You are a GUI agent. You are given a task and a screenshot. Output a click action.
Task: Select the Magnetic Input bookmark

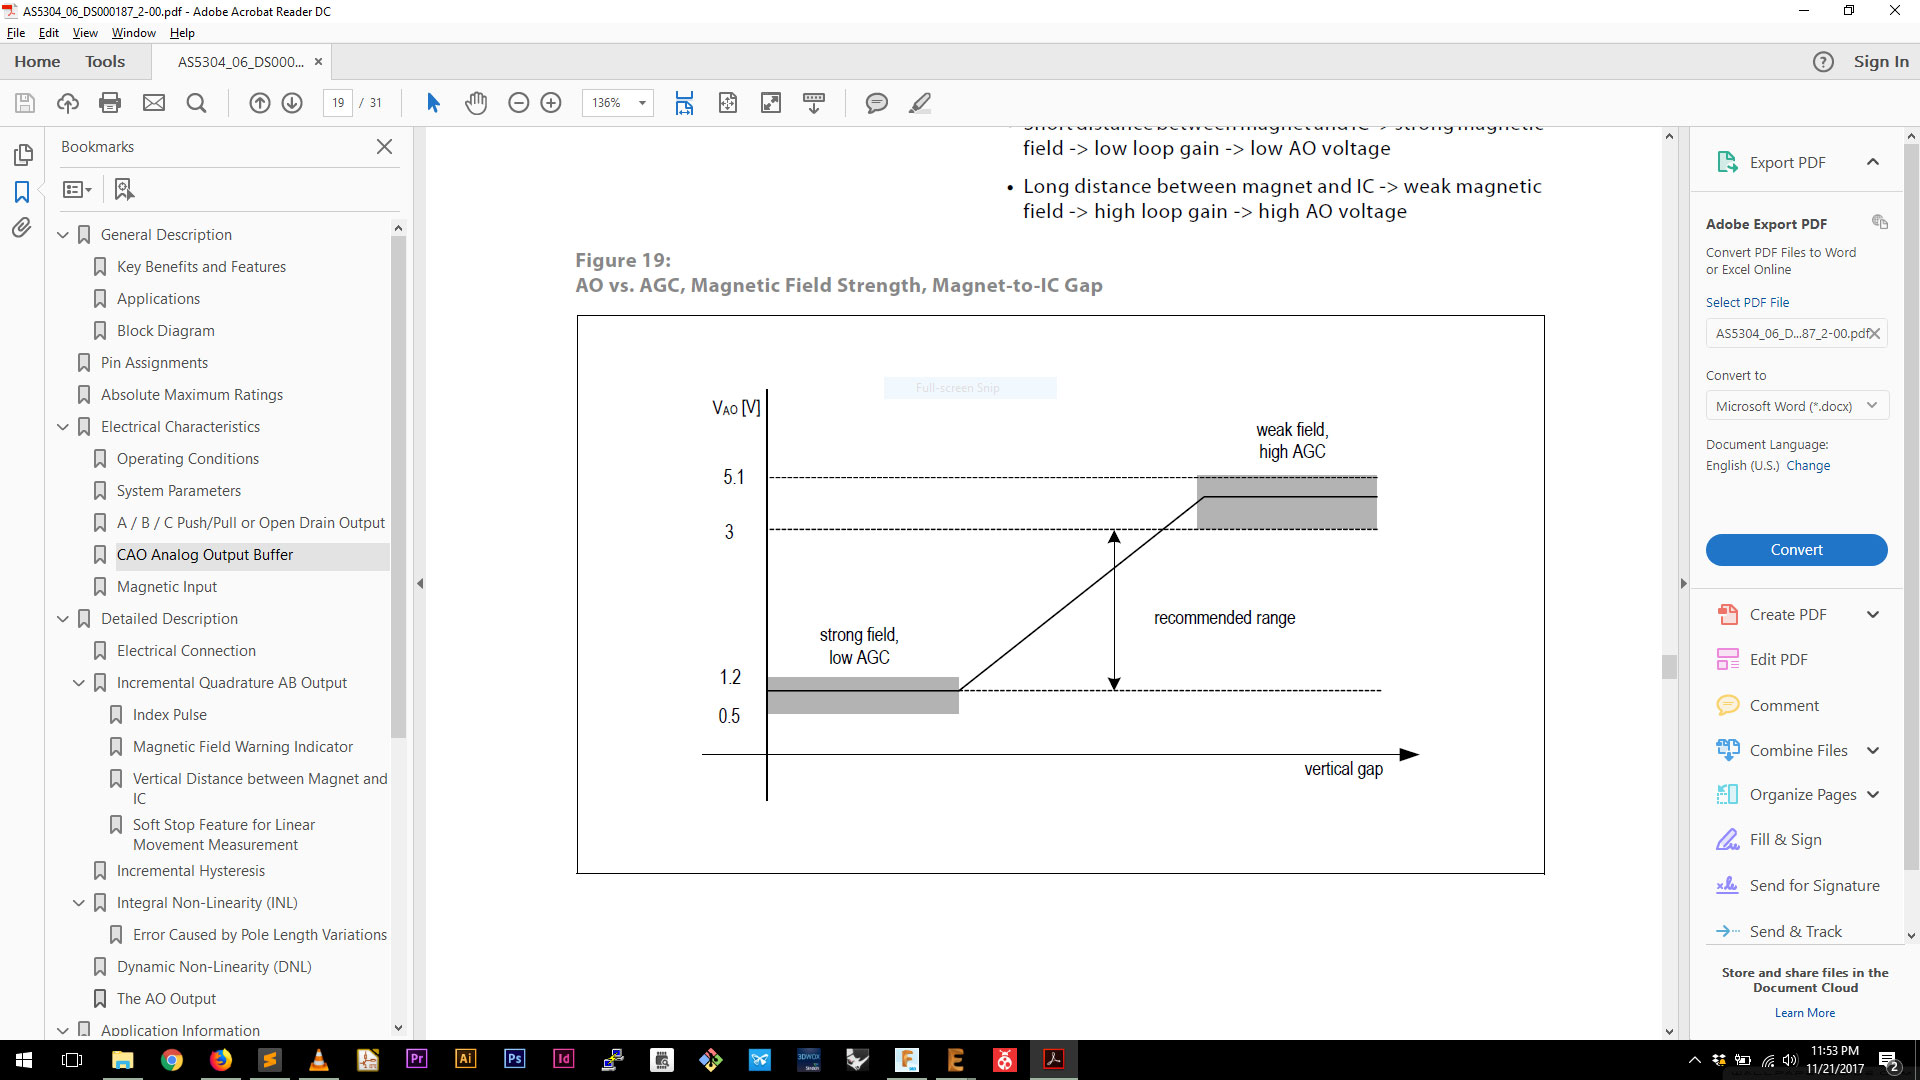click(166, 587)
